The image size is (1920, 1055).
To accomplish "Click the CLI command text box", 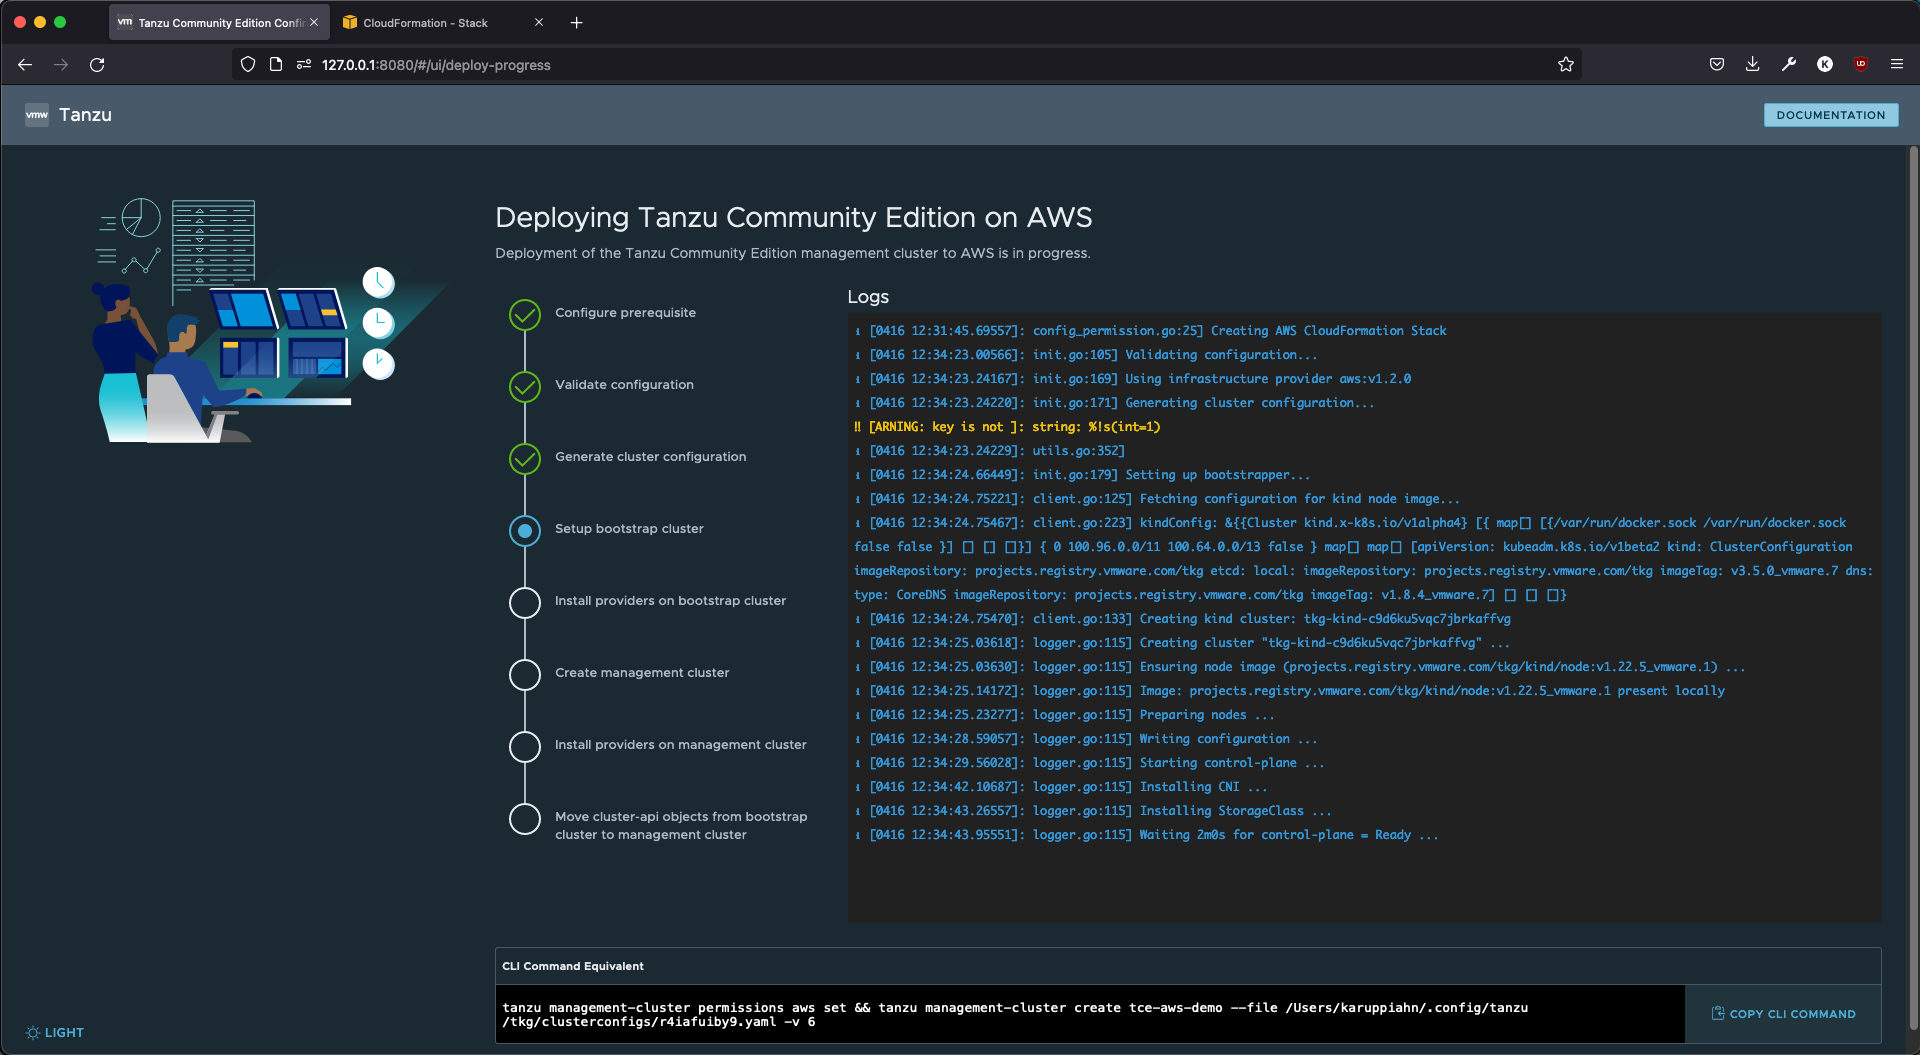I will click(1090, 1015).
